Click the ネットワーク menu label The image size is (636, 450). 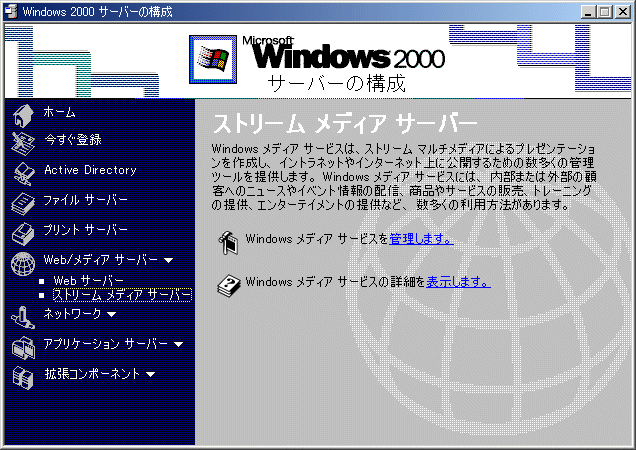point(72,314)
